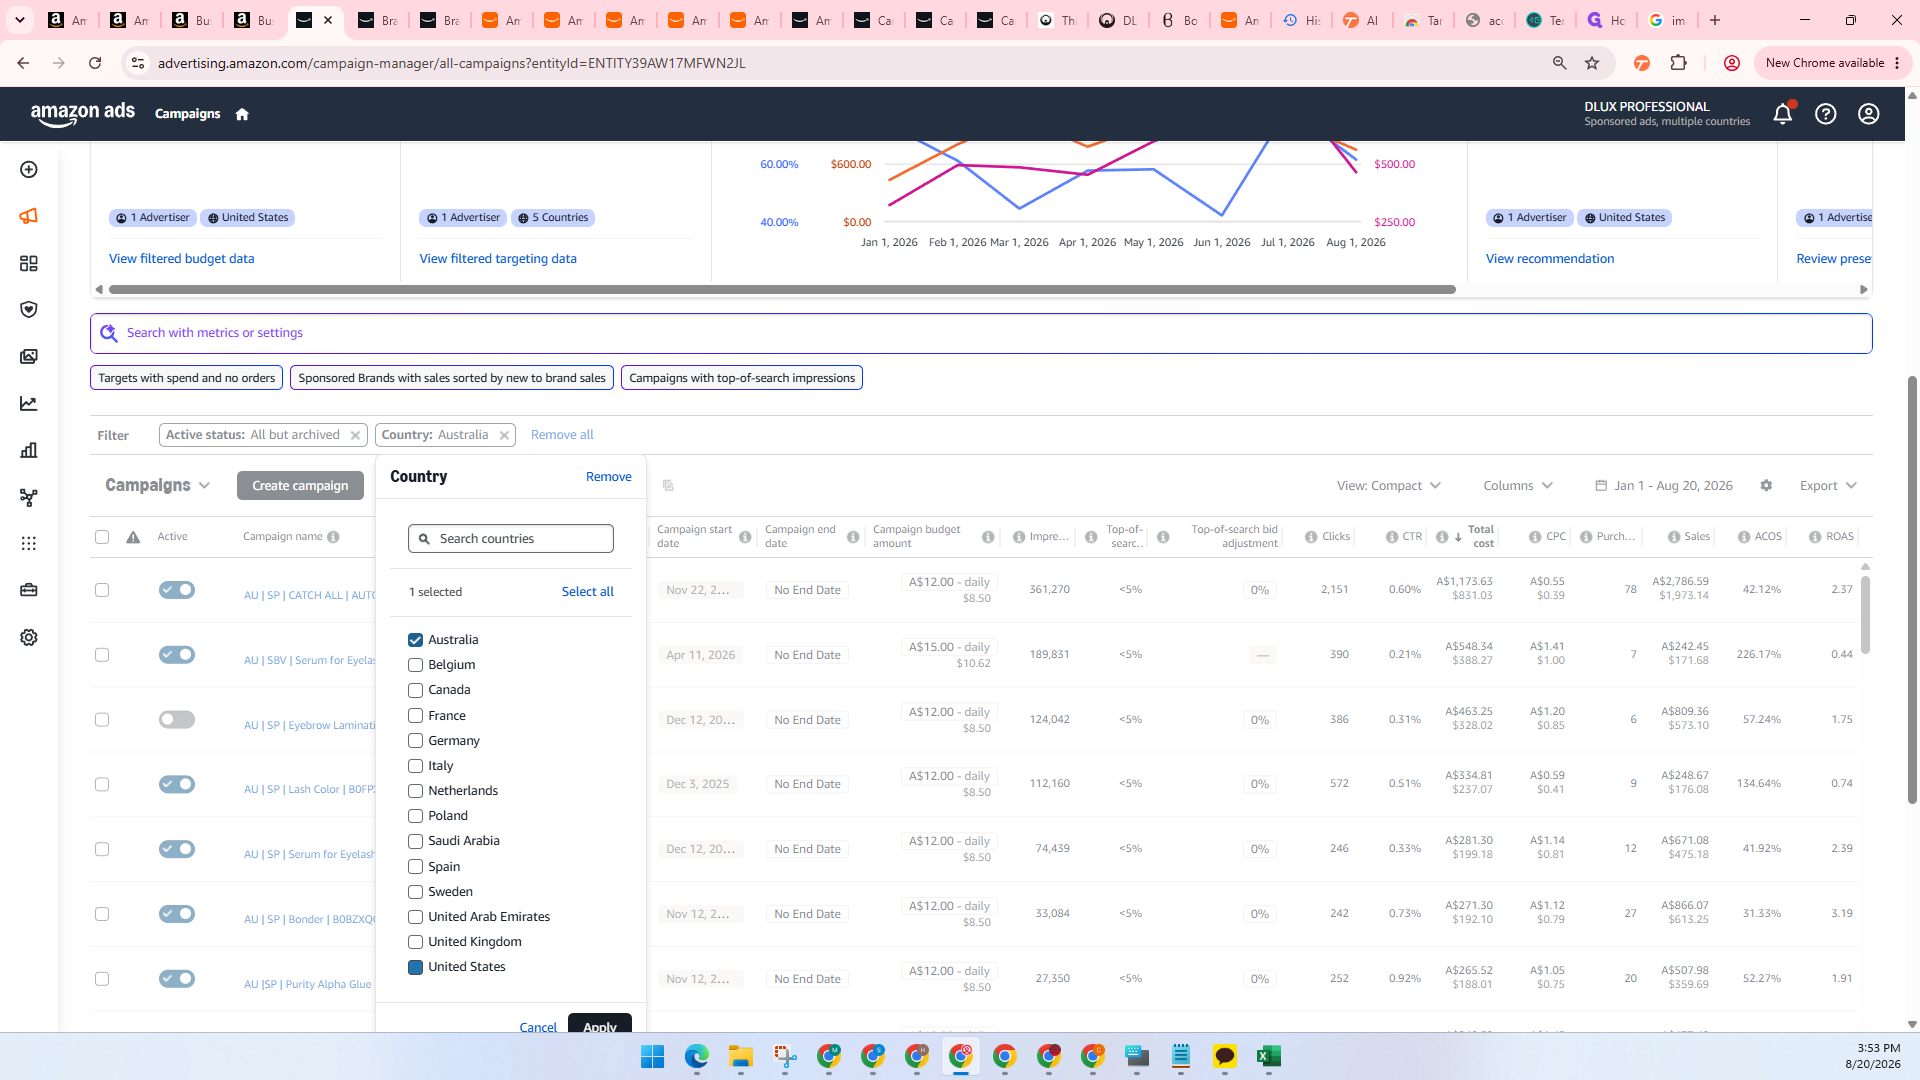Click the table settings gear near date range
Viewport: 1920px width, 1080px height.
point(1766,486)
